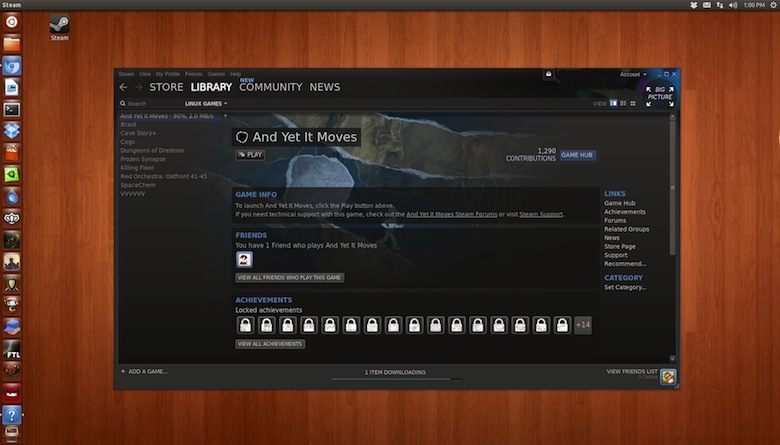Switch to detail view layout
This screenshot has height=445, width=780.
click(x=613, y=103)
